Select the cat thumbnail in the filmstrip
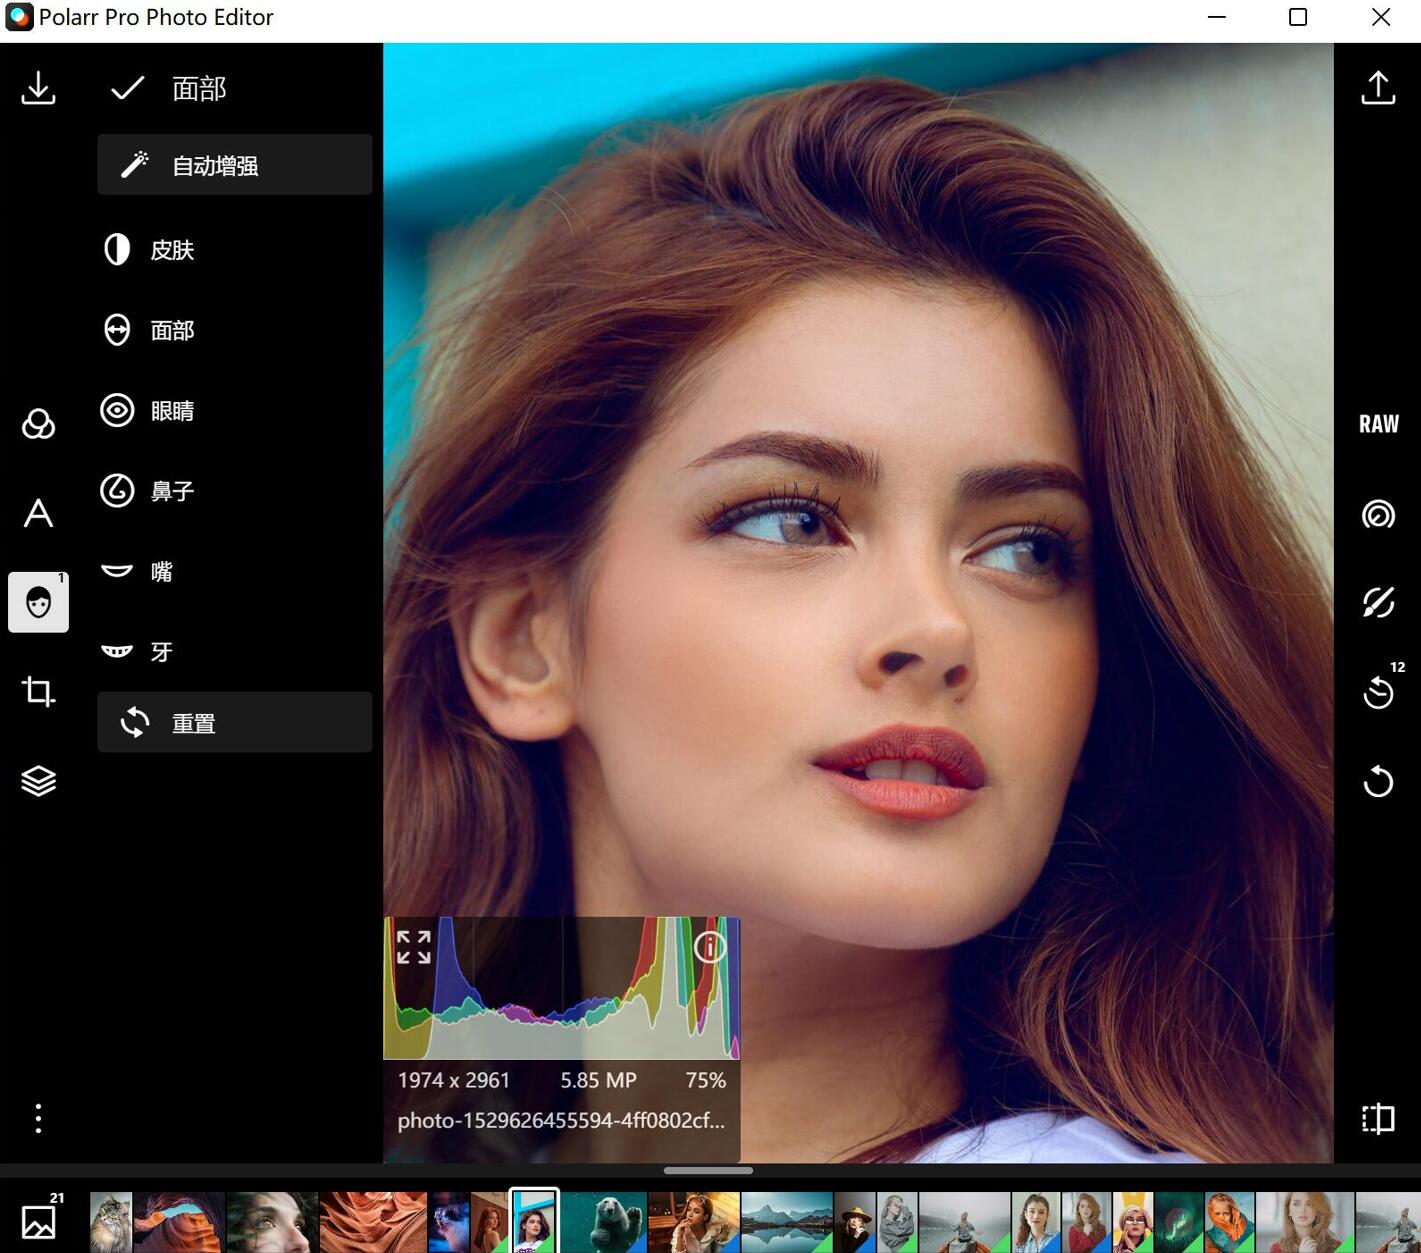This screenshot has width=1421, height=1253. point(111,1222)
